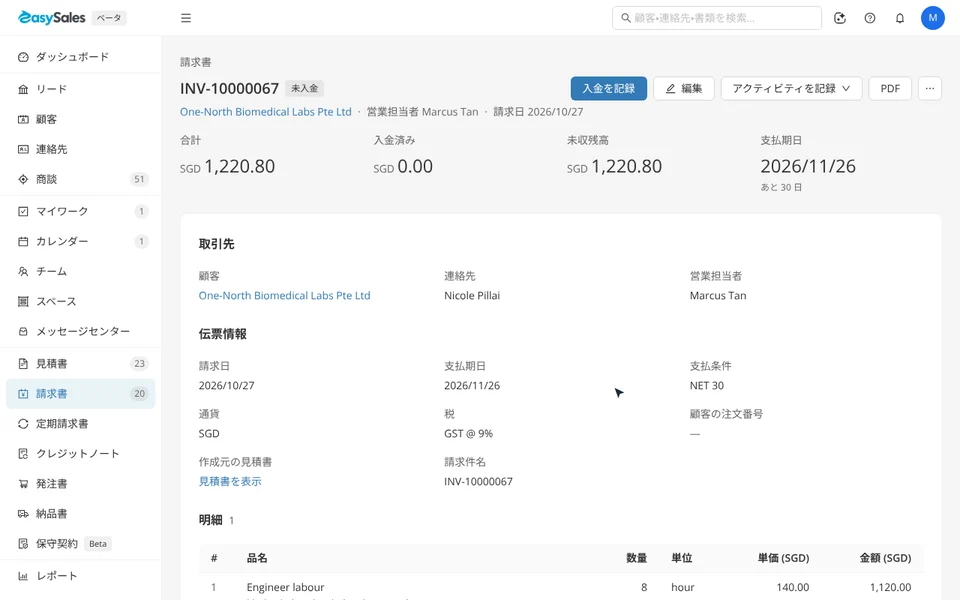
Task: Click invoice number INV-10000067 heading
Action: coord(230,89)
